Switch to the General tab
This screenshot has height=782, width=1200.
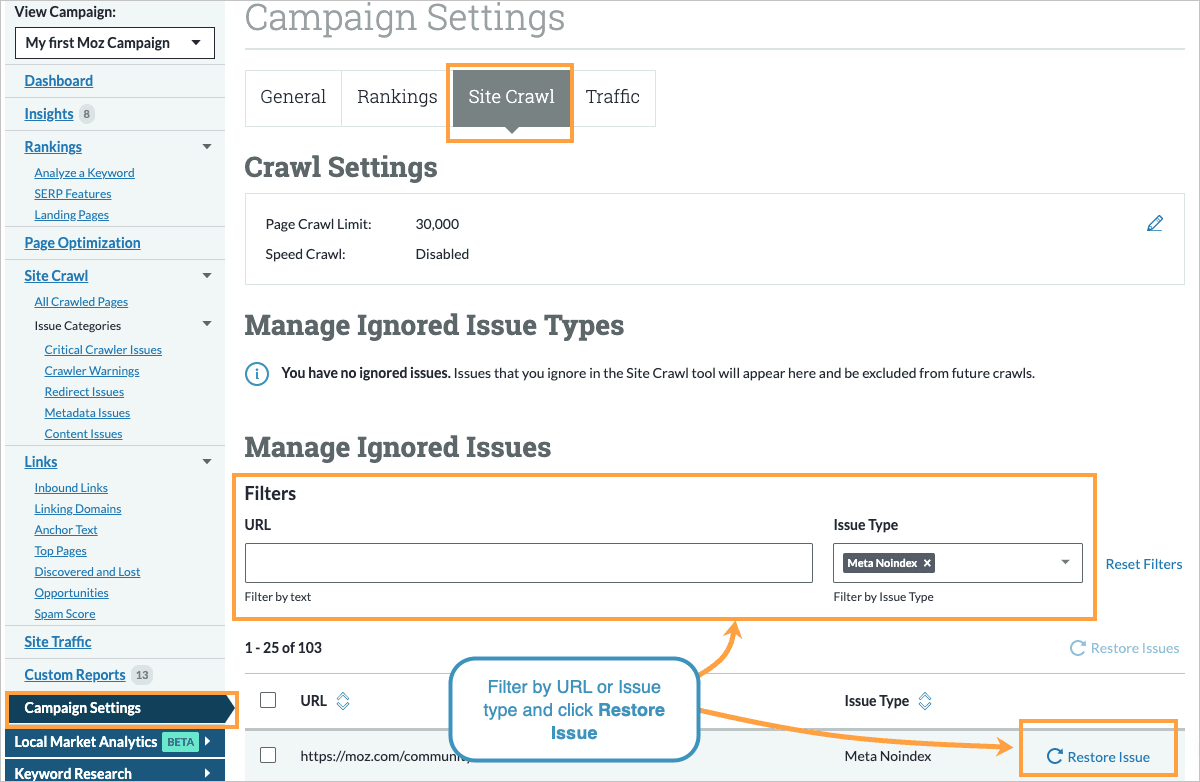point(293,97)
